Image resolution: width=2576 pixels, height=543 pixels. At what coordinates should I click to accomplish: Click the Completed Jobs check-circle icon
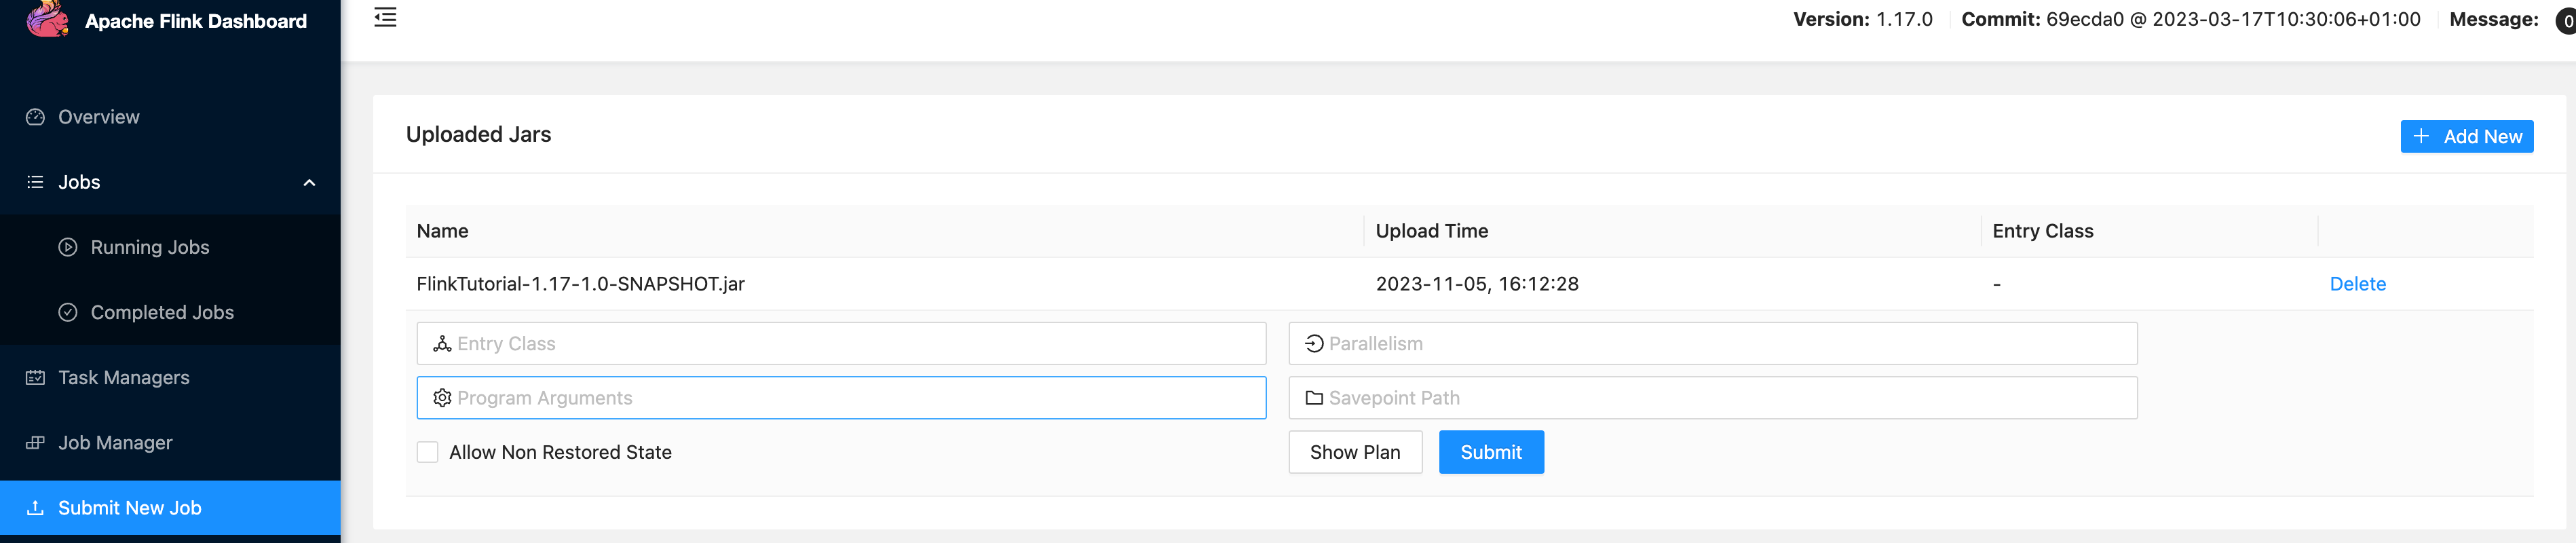(68, 312)
